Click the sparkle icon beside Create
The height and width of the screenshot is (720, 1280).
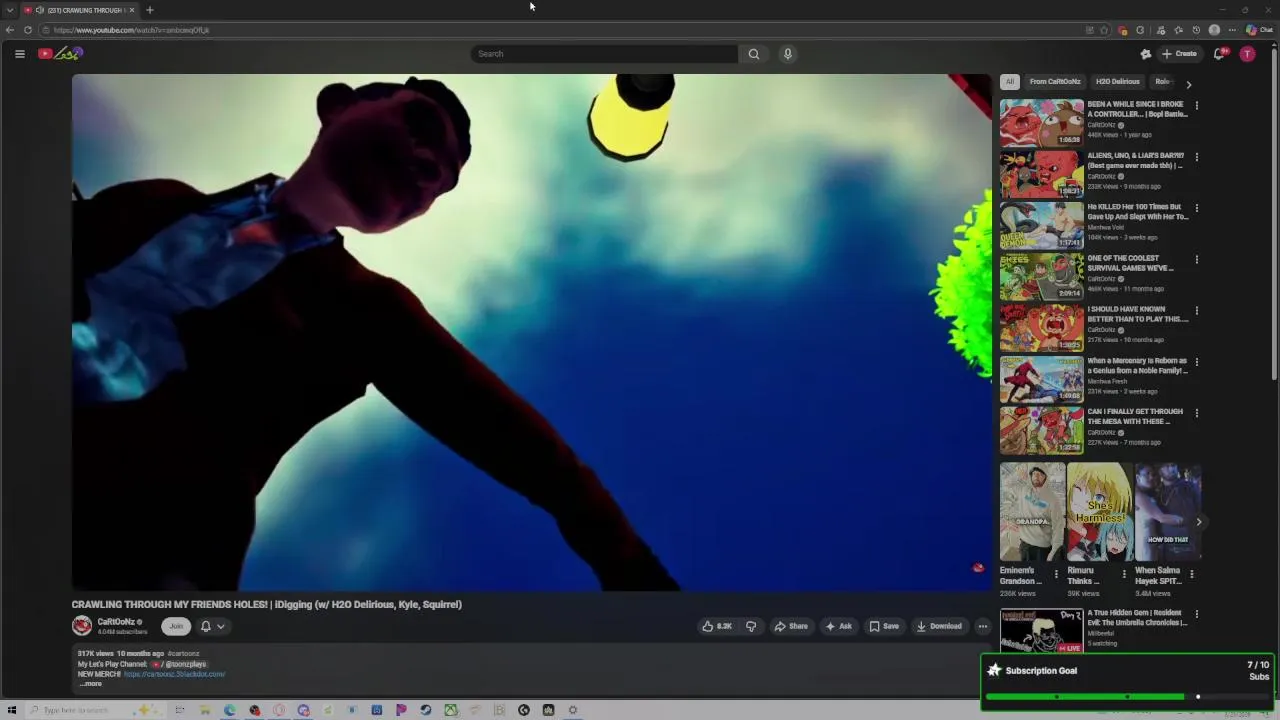(1146, 54)
